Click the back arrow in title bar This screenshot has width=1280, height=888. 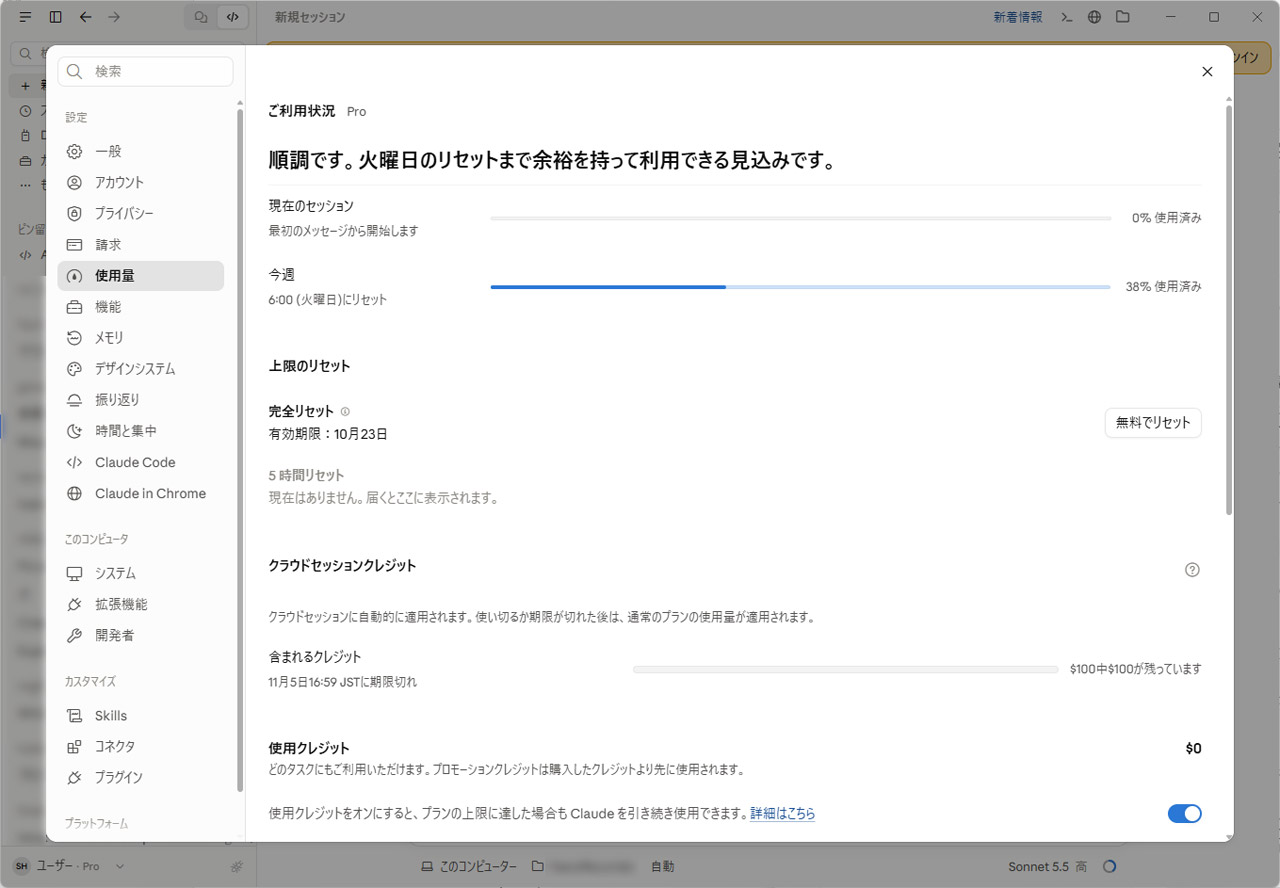pyautogui.click(x=85, y=17)
